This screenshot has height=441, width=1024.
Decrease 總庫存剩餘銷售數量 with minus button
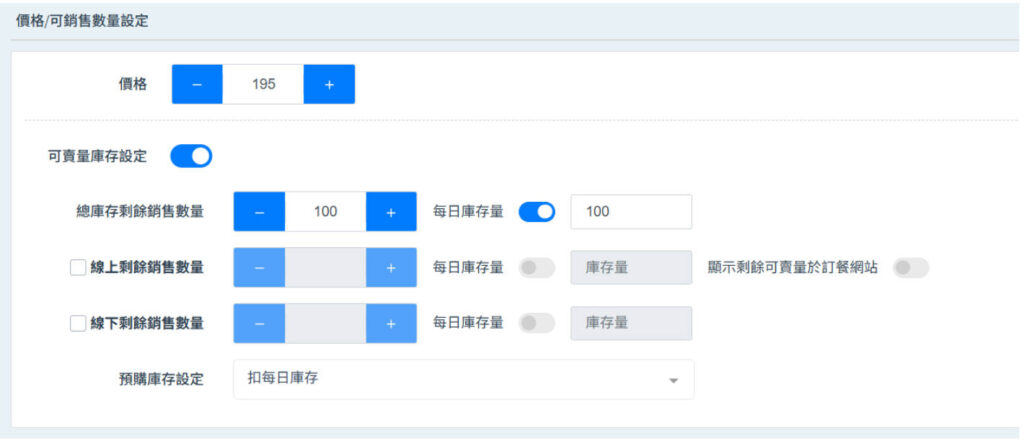point(259,212)
